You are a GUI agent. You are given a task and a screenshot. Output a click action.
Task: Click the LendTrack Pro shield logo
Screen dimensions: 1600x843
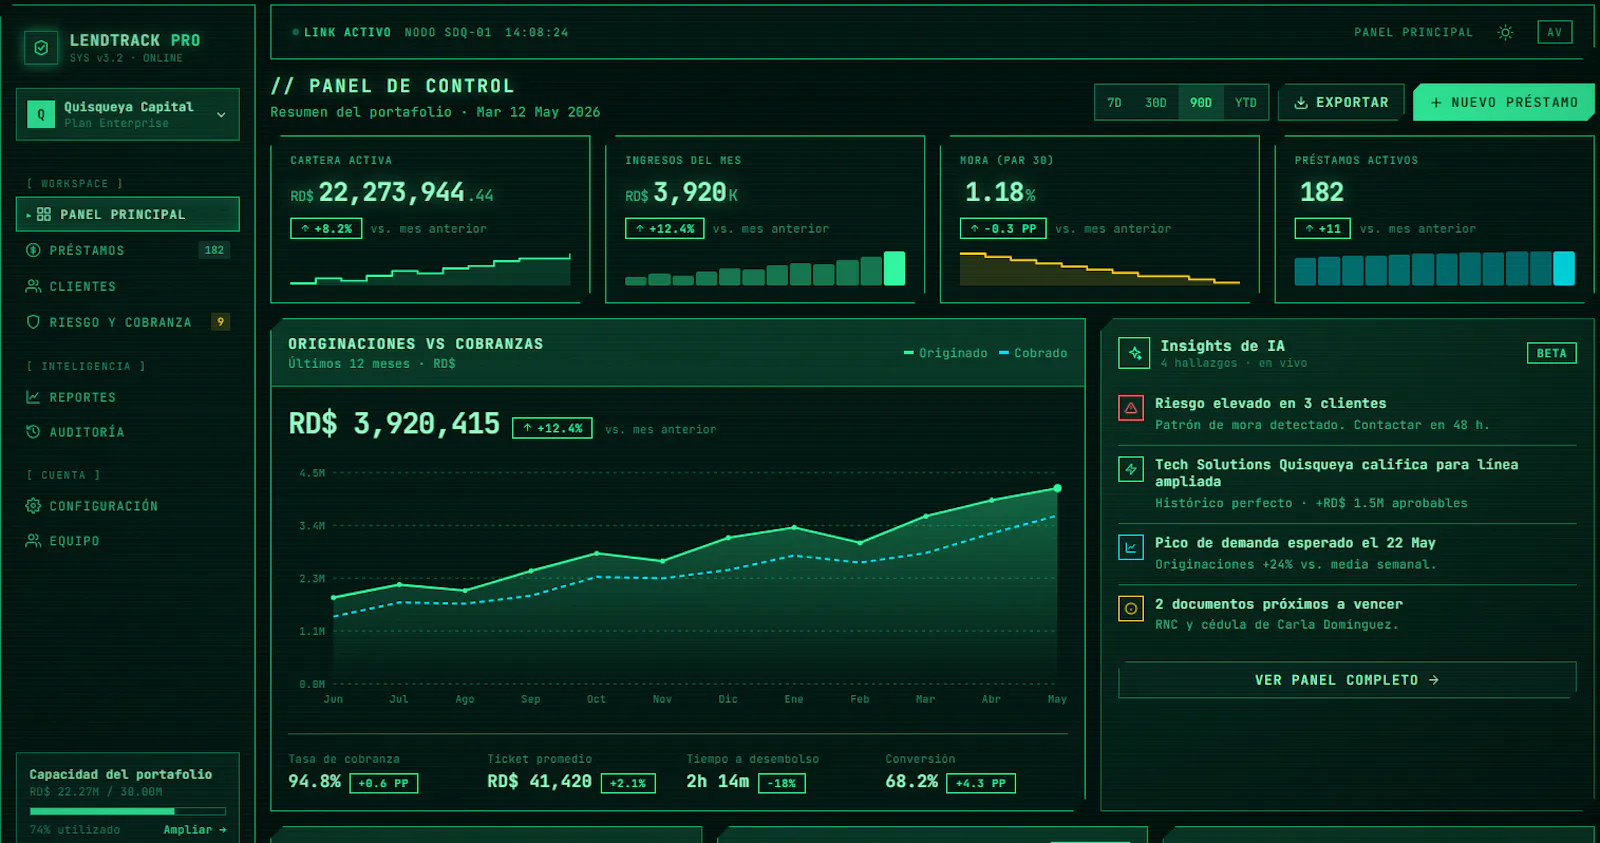tap(41, 47)
